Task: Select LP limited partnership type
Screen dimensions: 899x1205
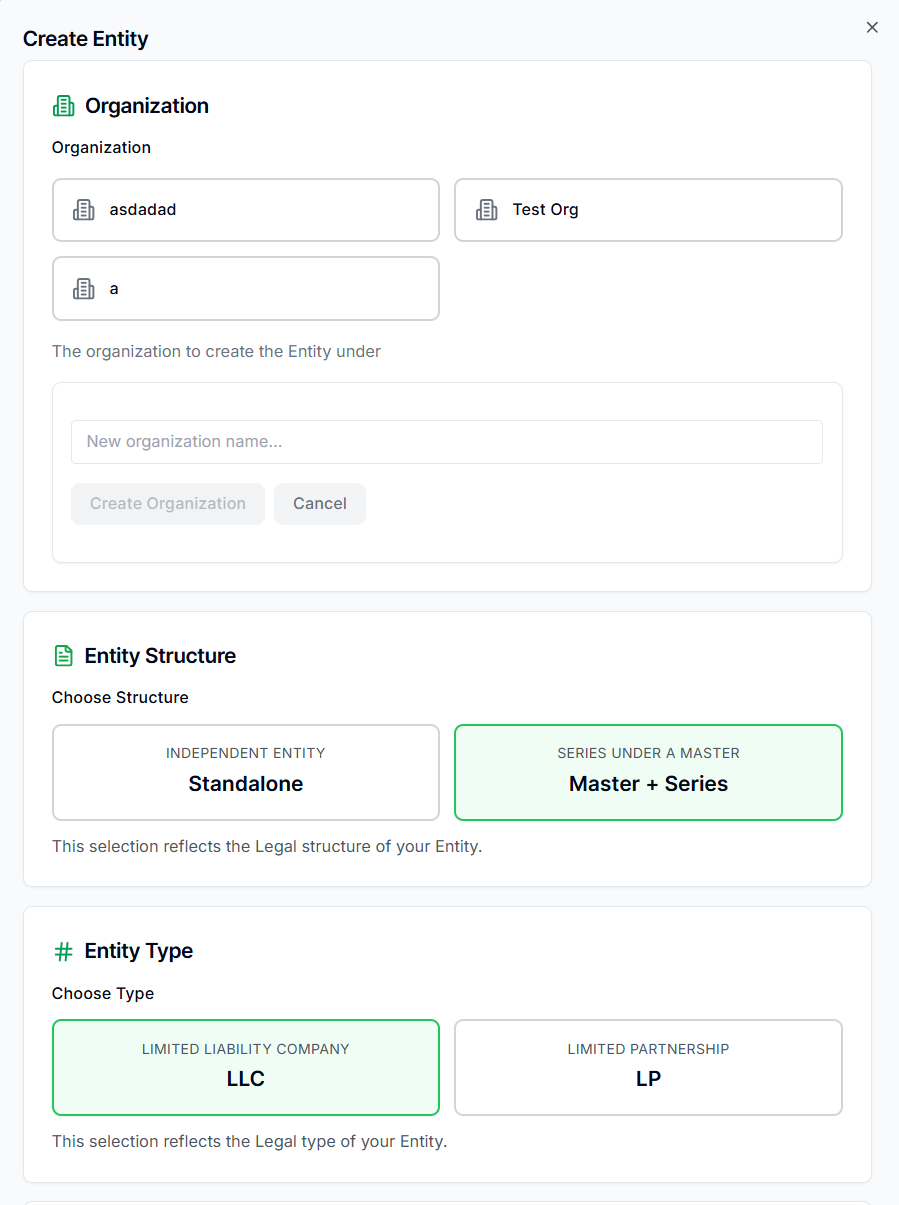Action: [648, 1067]
